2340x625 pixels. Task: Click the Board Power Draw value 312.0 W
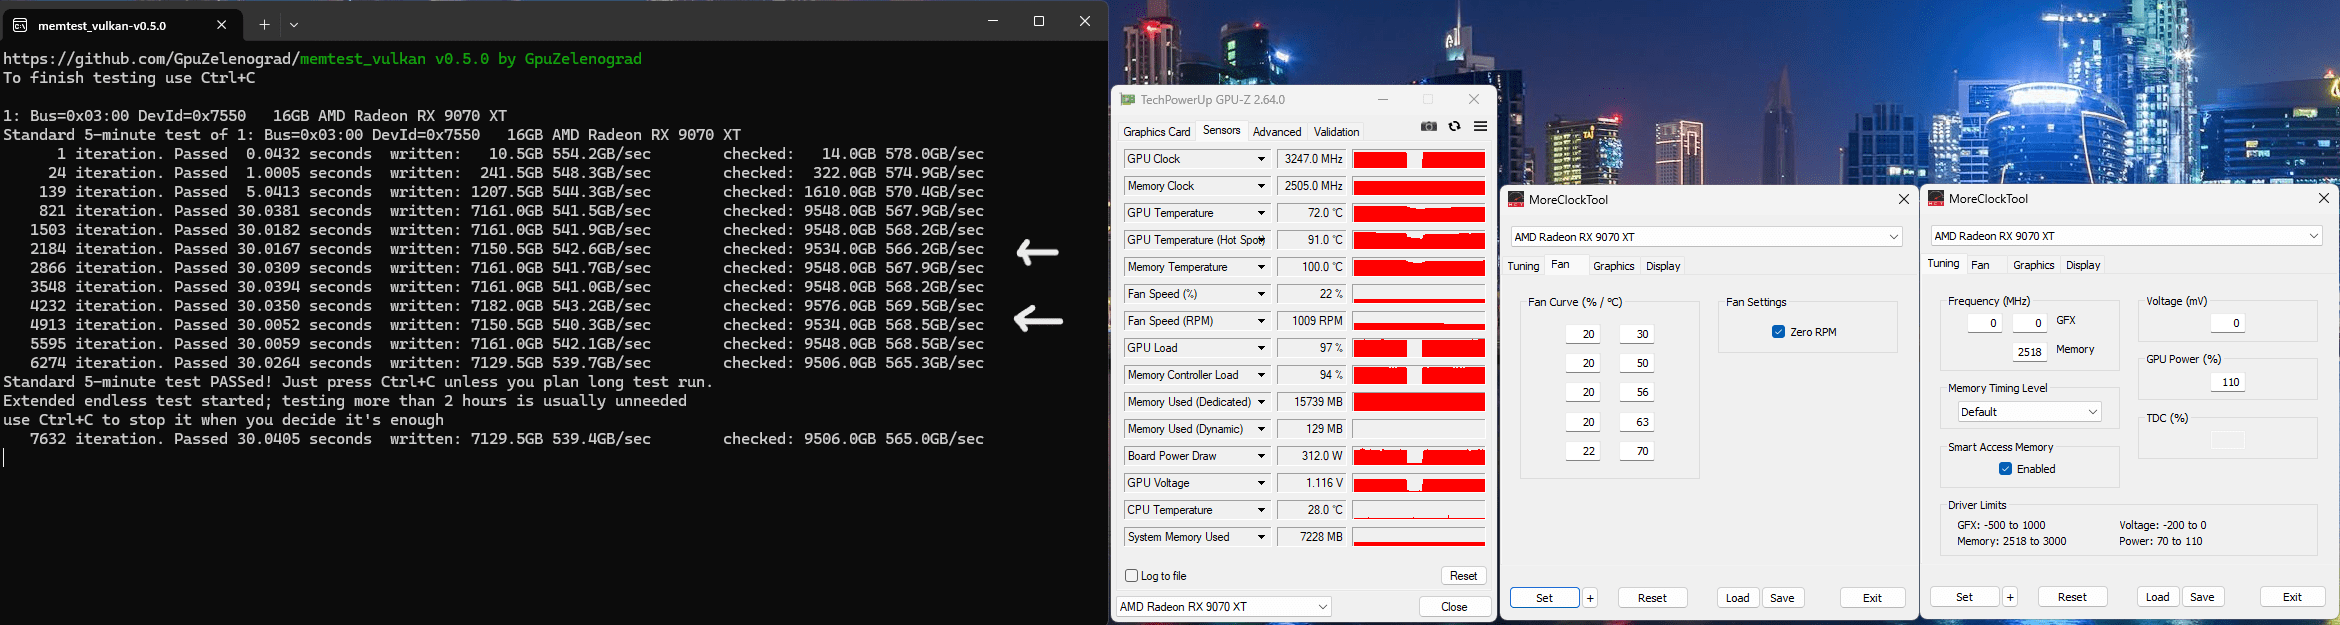(1311, 456)
